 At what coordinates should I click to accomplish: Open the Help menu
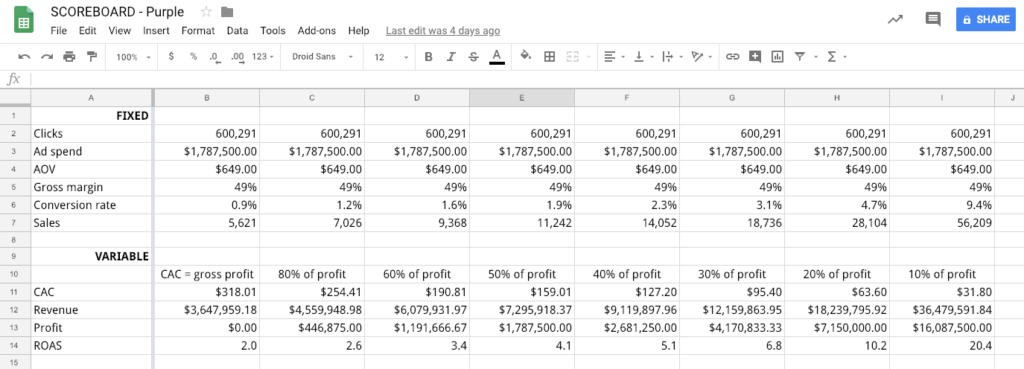(359, 31)
